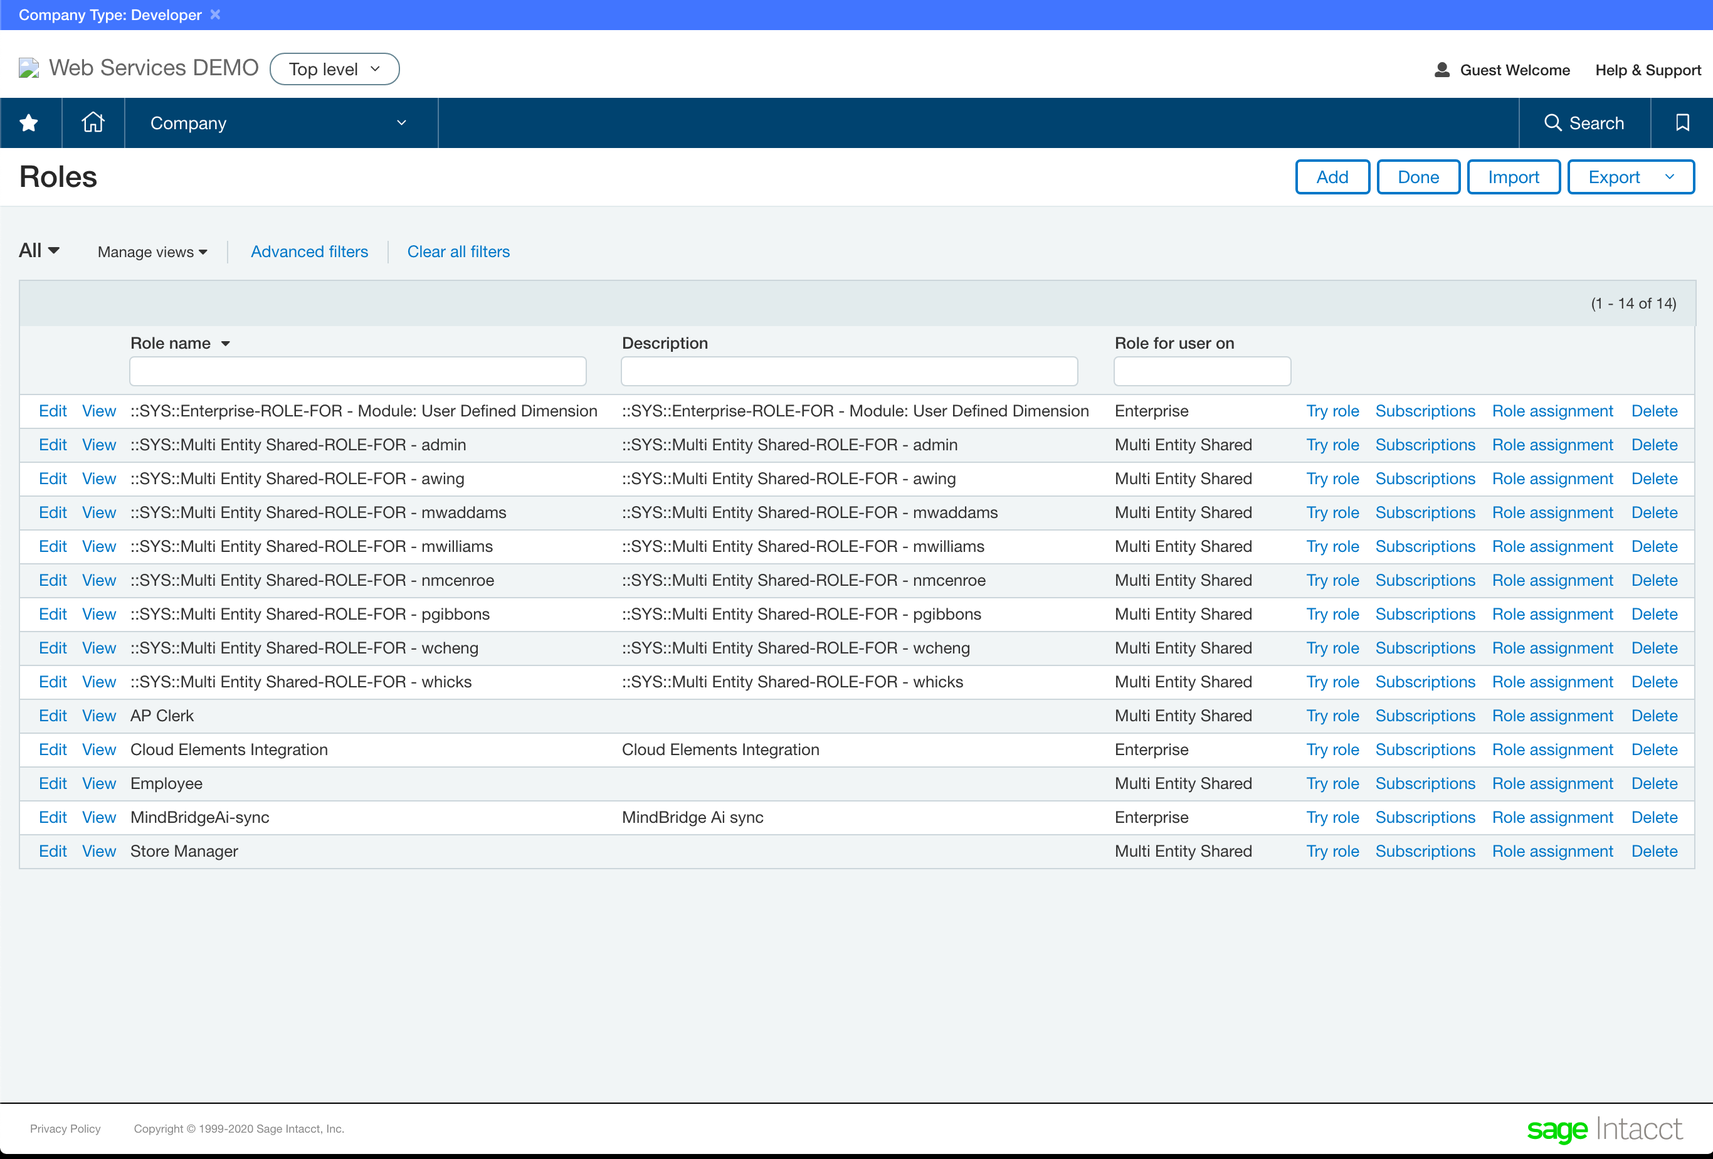Open Role assignment for nmcenroe role
The height and width of the screenshot is (1159, 1713).
tap(1552, 581)
